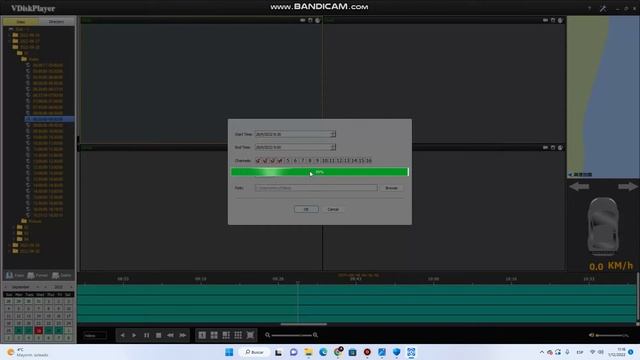Enable channel 9 checkbox
Image resolution: width=640 pixels, height=360 pixels.
pyautogui.click(x=317, y=160)
